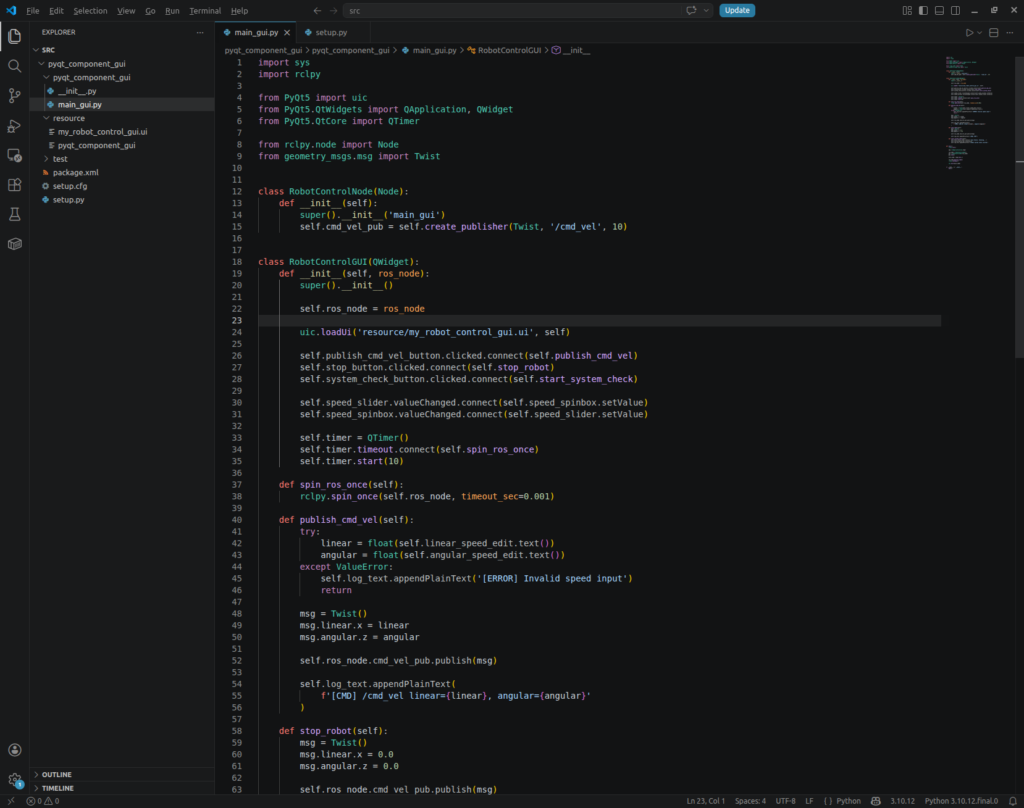This screenshot has width=1024, height=808.
Task: Open the File menu
Action: [x=33, y=10]
